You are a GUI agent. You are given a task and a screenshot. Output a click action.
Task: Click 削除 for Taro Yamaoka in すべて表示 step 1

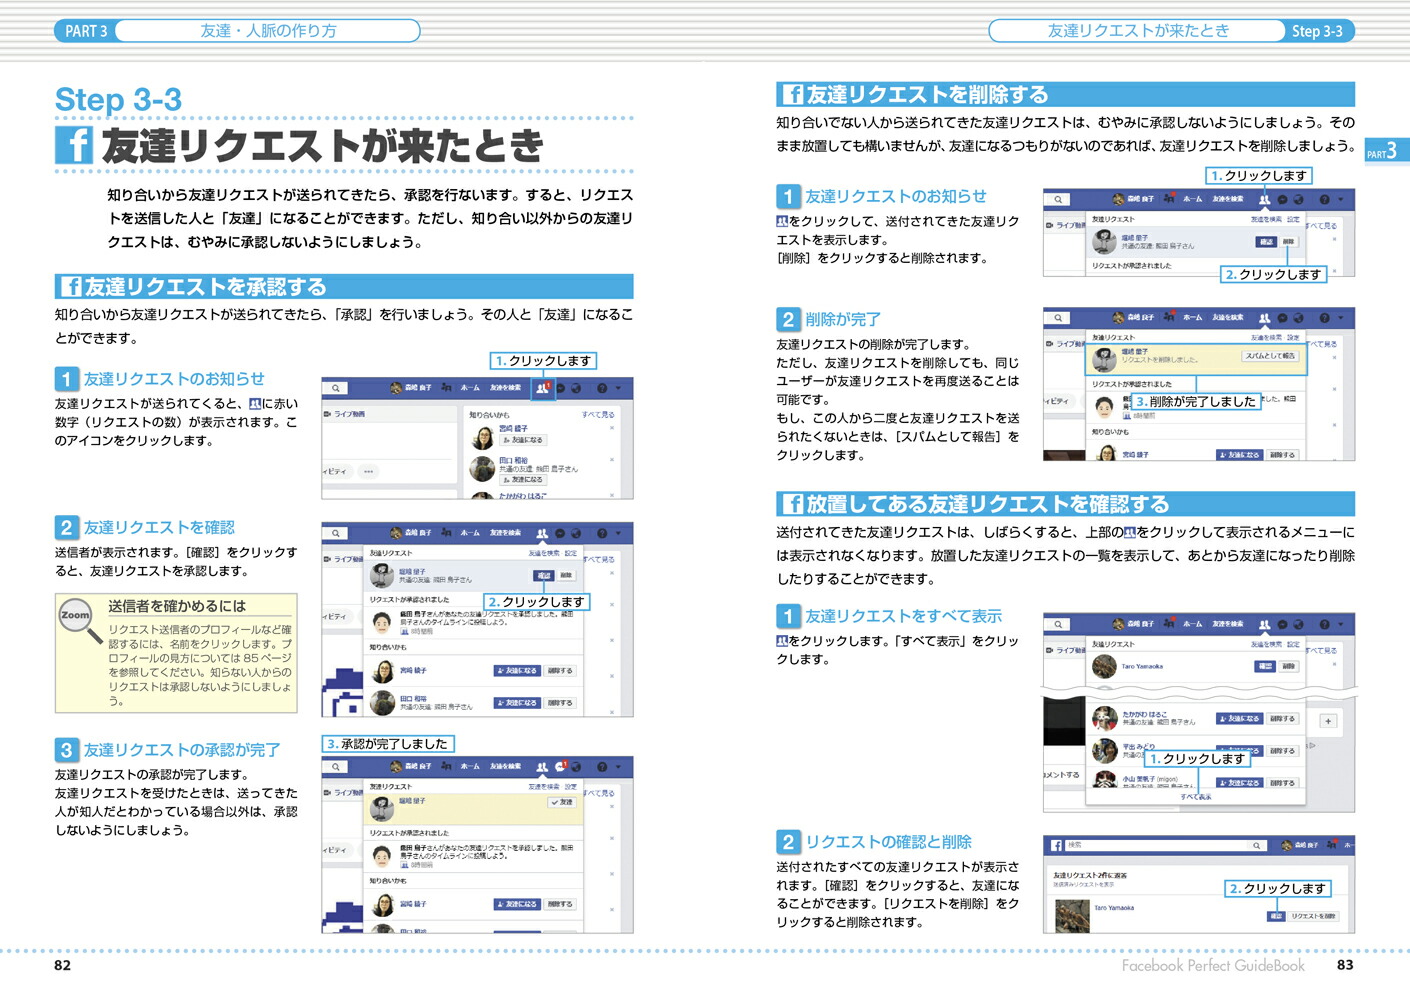(x=1288, y=666)
